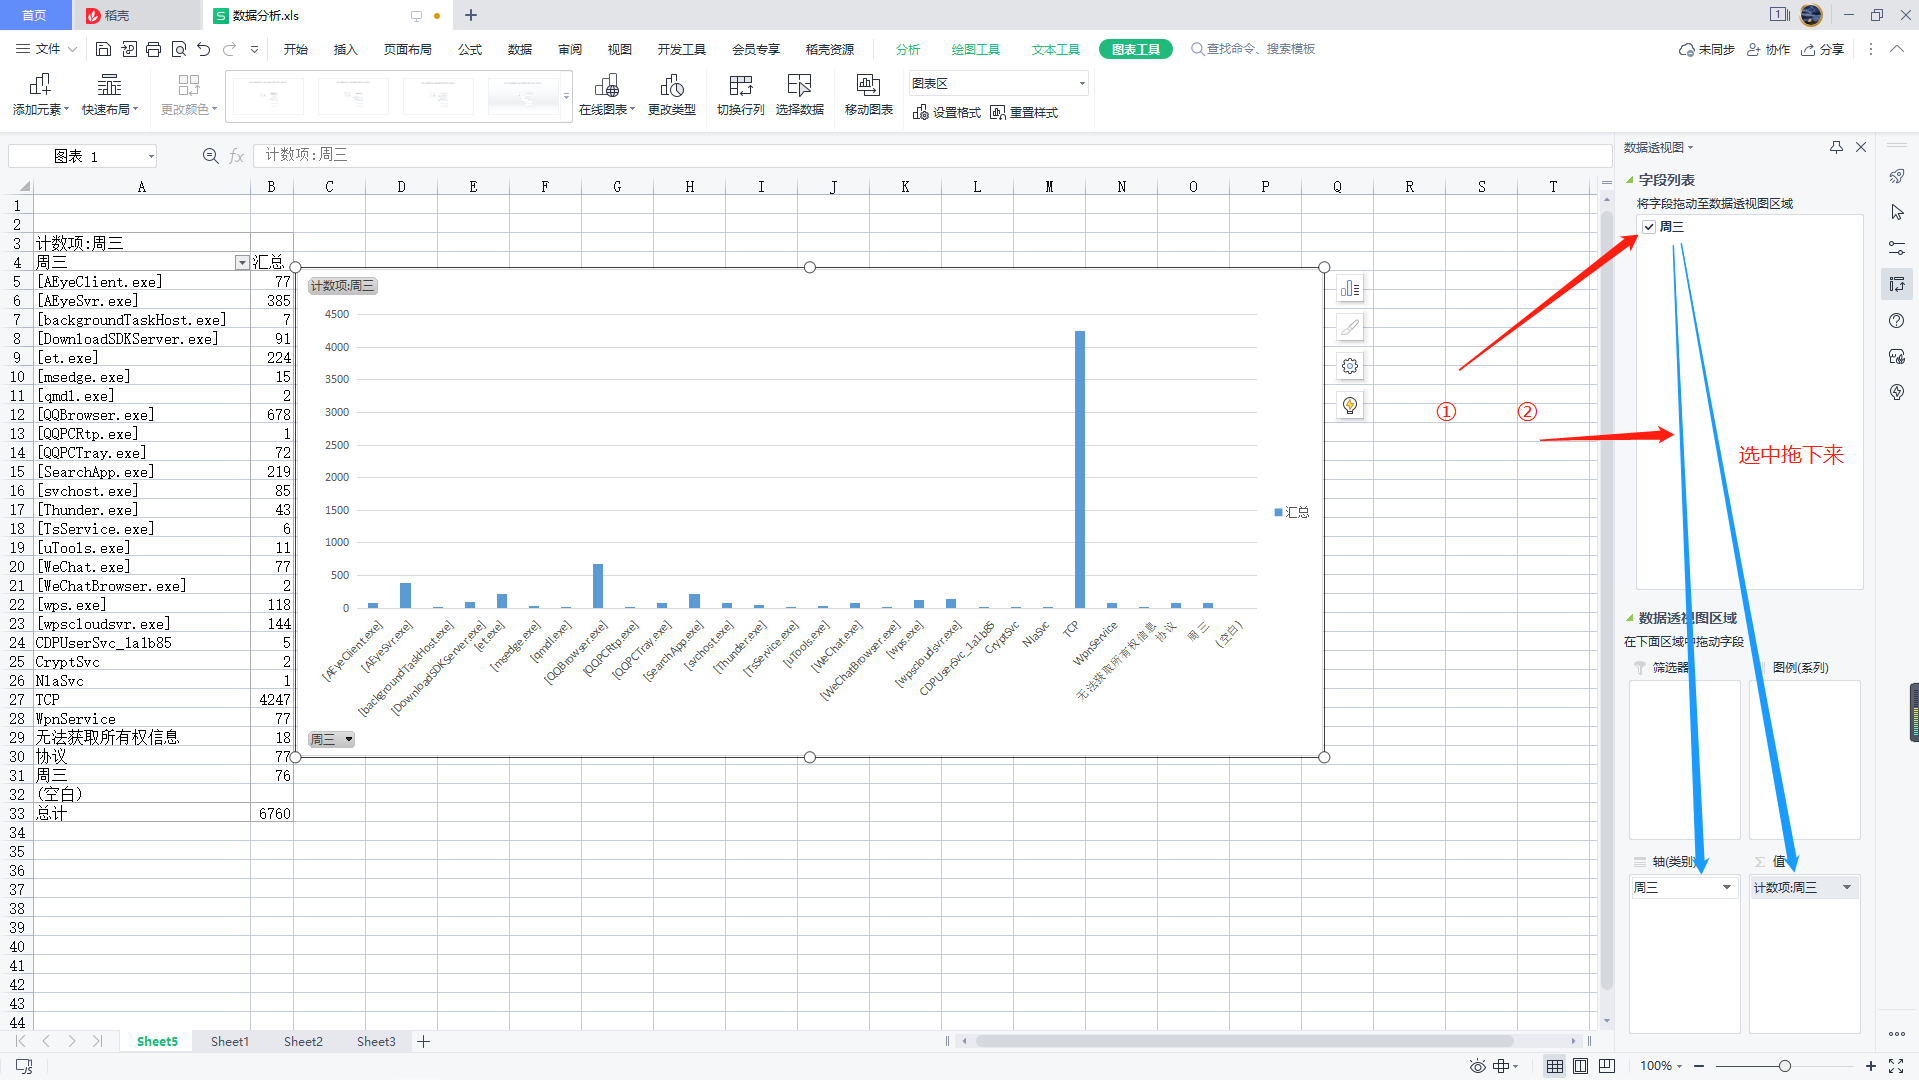This screenshot has height=1080, width=1919.
Task: Switch to the Drawing Tools (绘图工具) tab
Action: click(975, 49)
